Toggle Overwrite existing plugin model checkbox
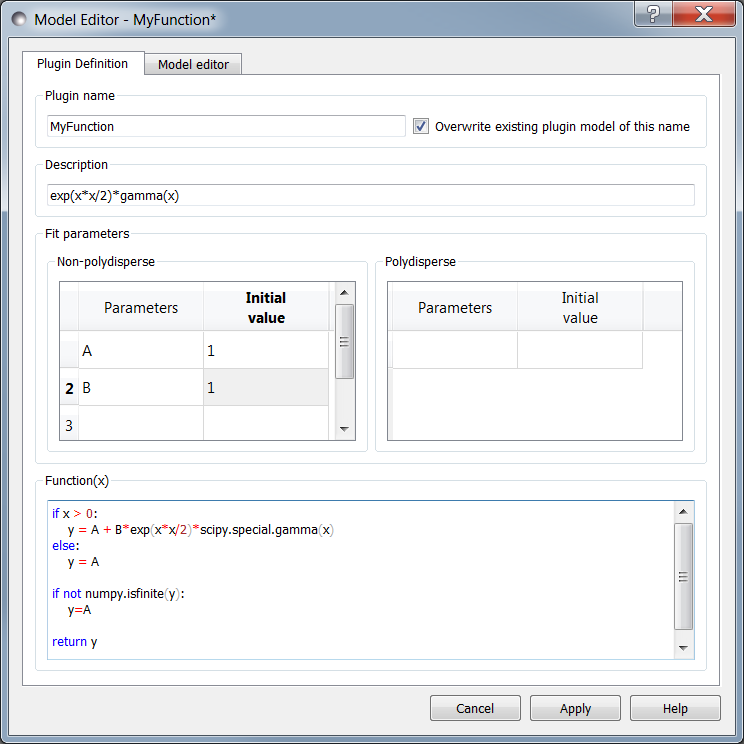The height and width of the screenshot is (744, 744). [421, 126]
